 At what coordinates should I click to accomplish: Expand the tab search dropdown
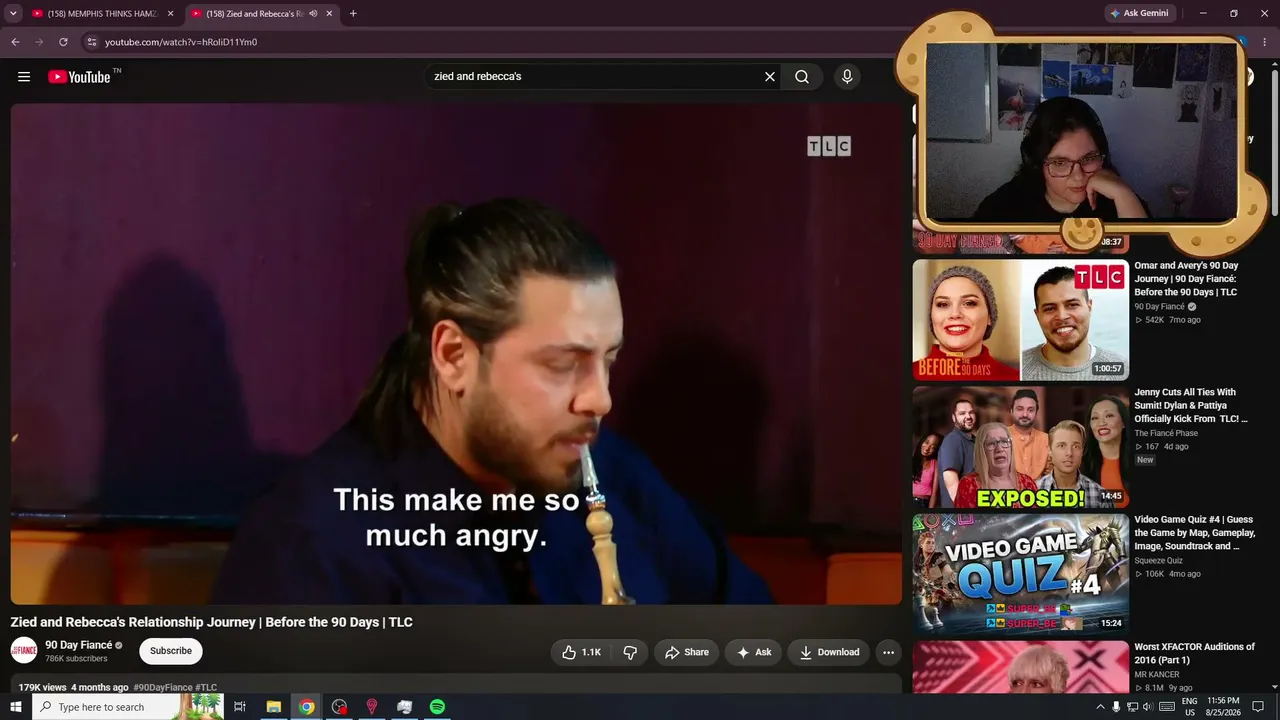pyautogui.click(x=13, y=13)
